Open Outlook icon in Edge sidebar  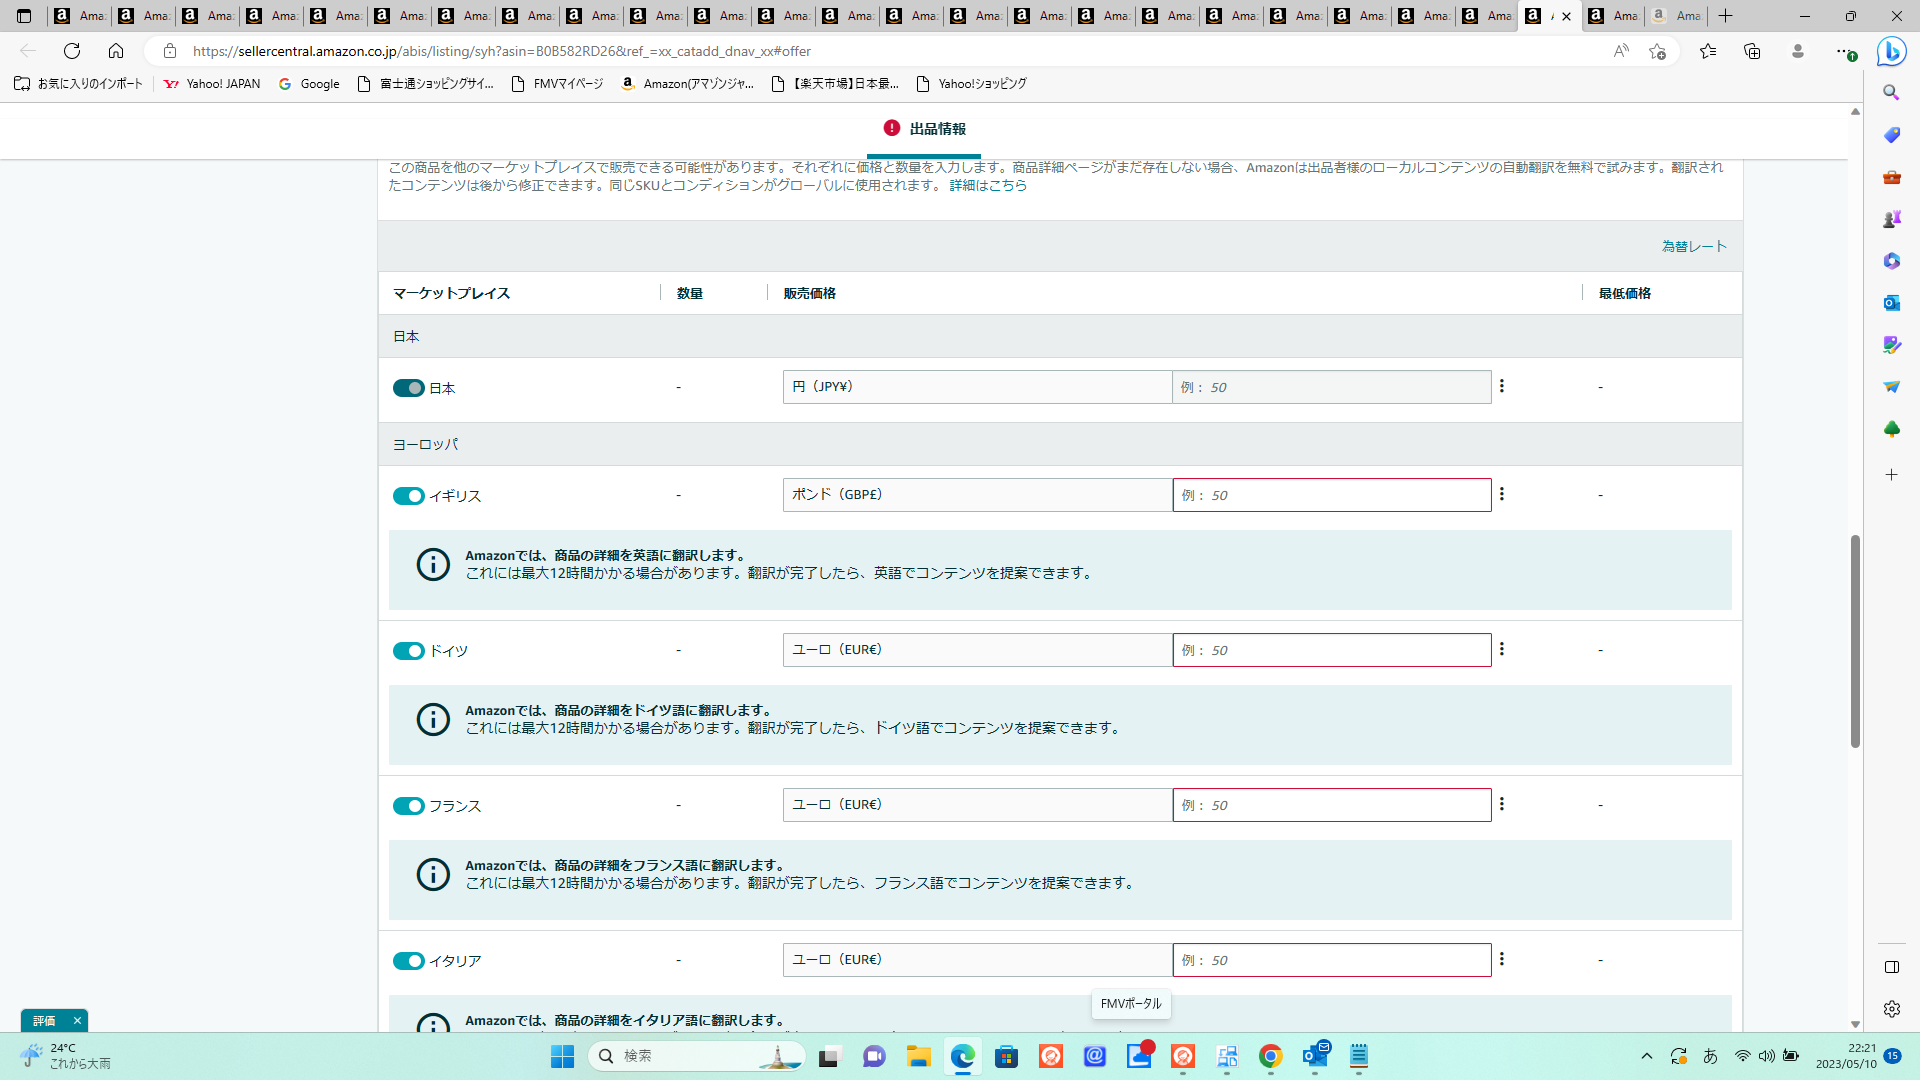1891,303
